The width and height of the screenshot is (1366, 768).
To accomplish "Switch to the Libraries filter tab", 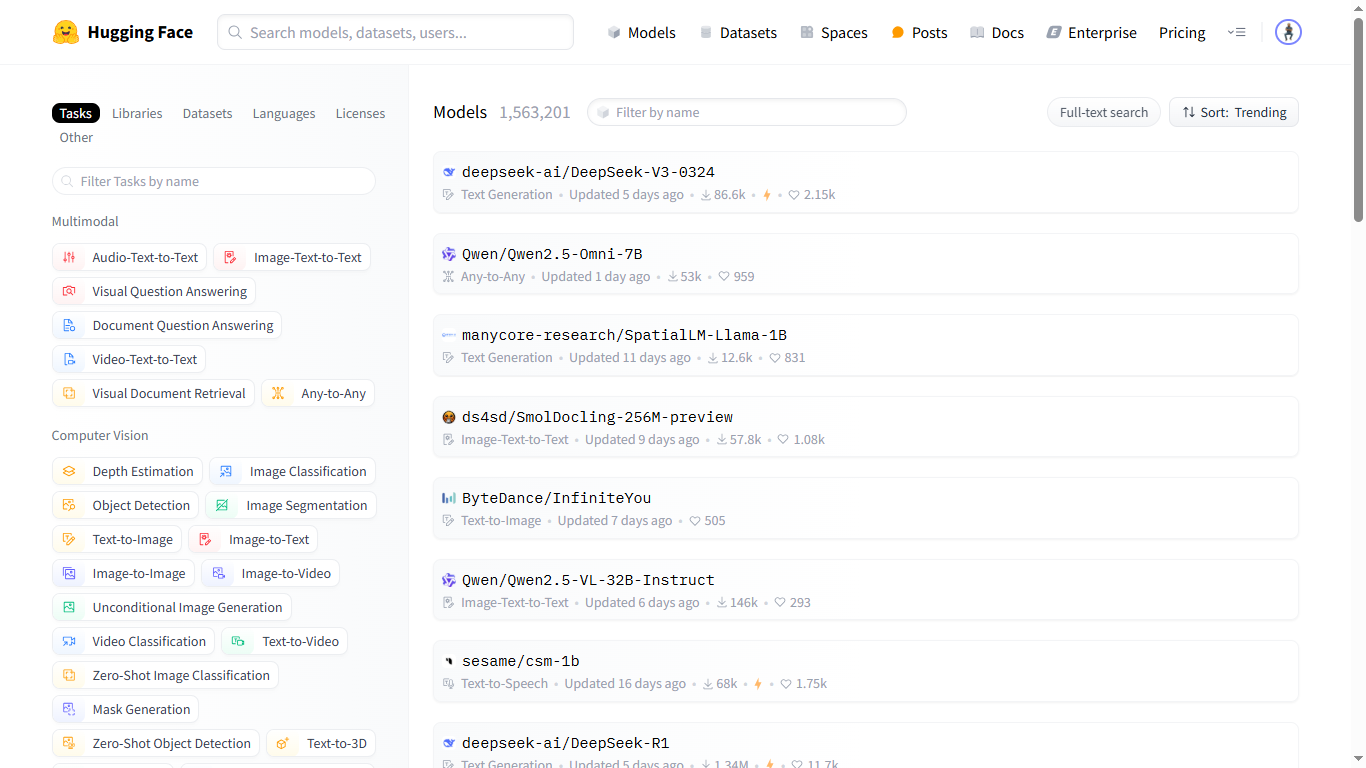I will pos(137,113).
